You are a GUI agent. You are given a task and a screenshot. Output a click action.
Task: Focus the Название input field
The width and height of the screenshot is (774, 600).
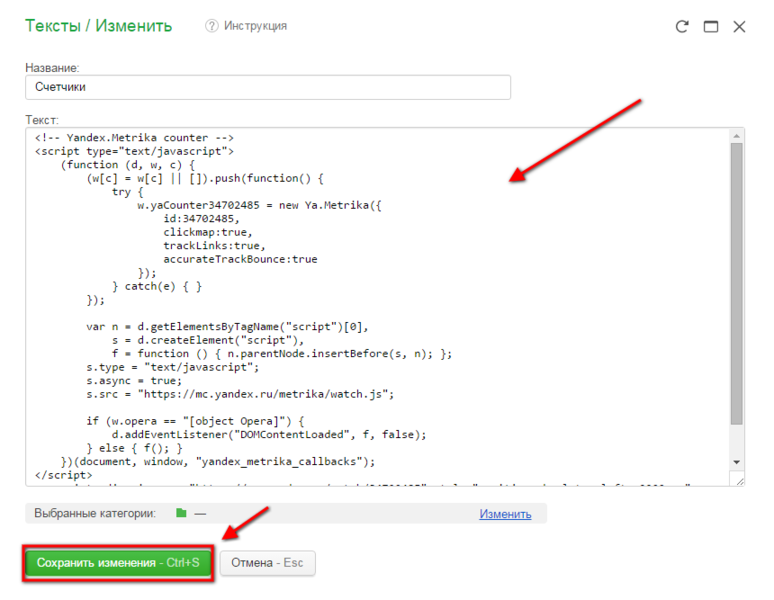pyautogui.click(x=268, y=87)
